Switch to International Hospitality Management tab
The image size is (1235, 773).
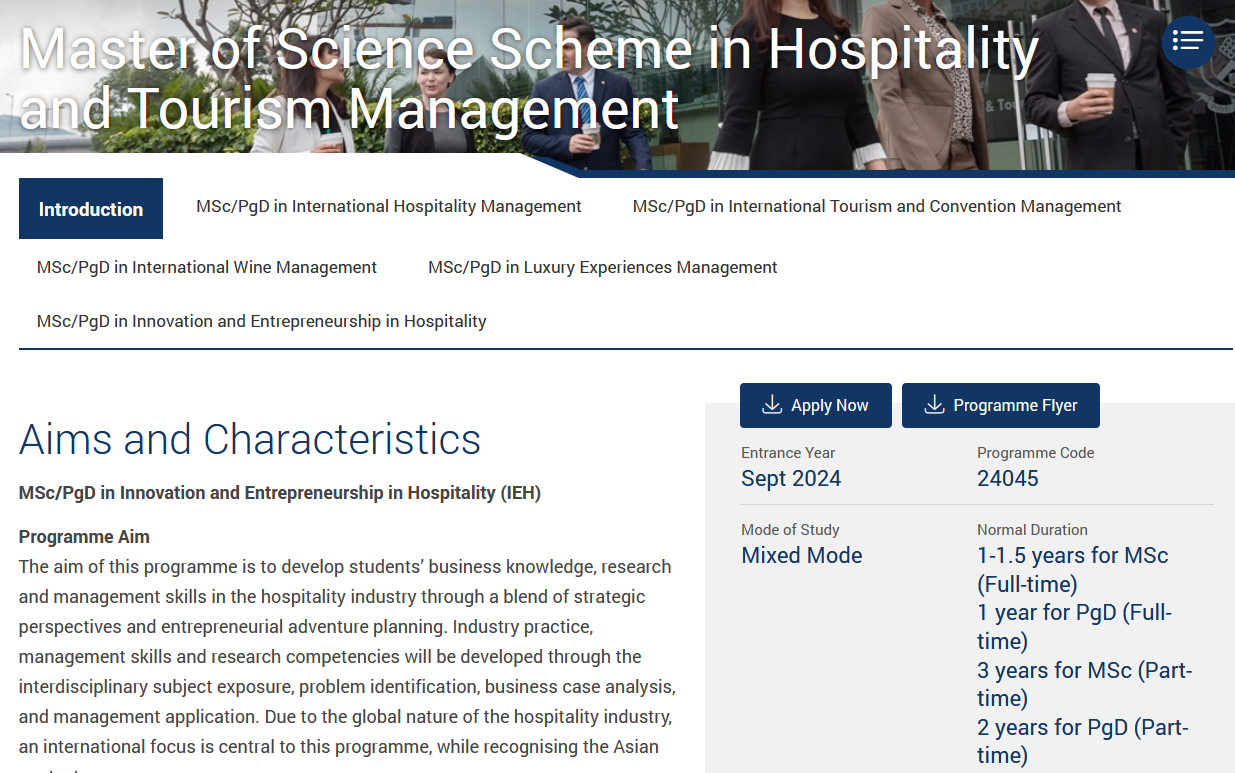click(x=388, y=206)
